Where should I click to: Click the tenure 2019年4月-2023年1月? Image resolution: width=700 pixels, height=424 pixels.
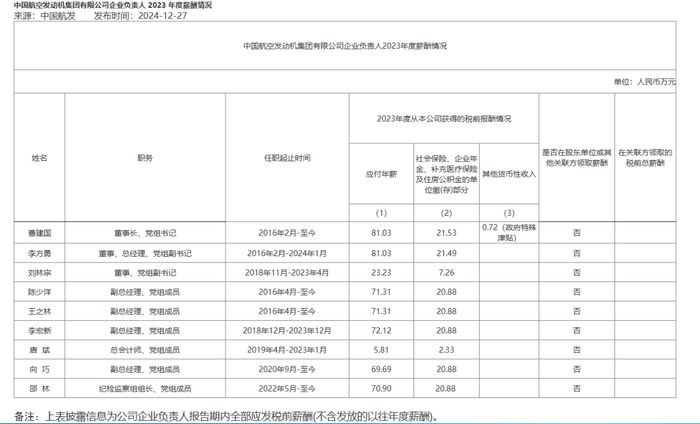click(287, 350)
